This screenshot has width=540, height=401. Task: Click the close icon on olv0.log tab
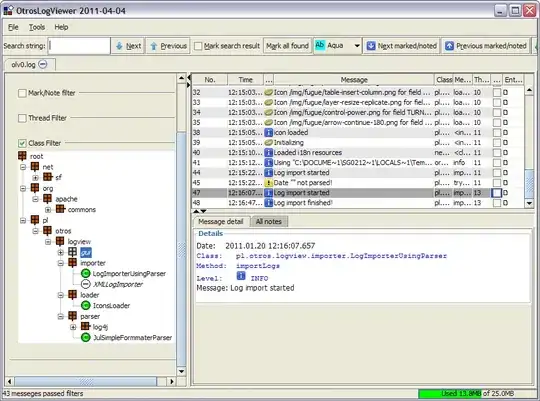click(43, 64)
